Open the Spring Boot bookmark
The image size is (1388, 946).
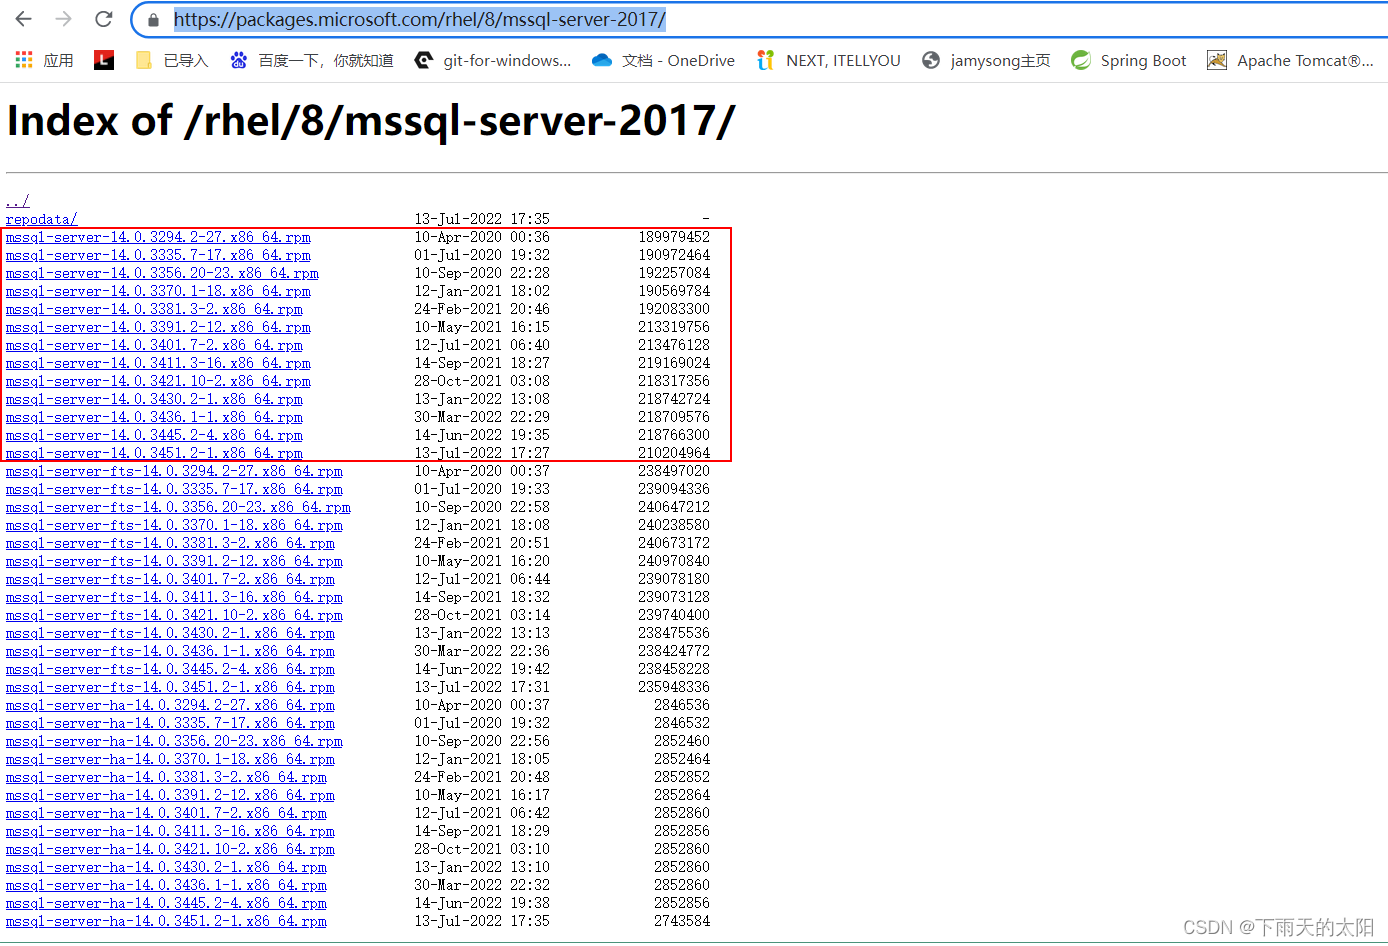click(1129, 61)
